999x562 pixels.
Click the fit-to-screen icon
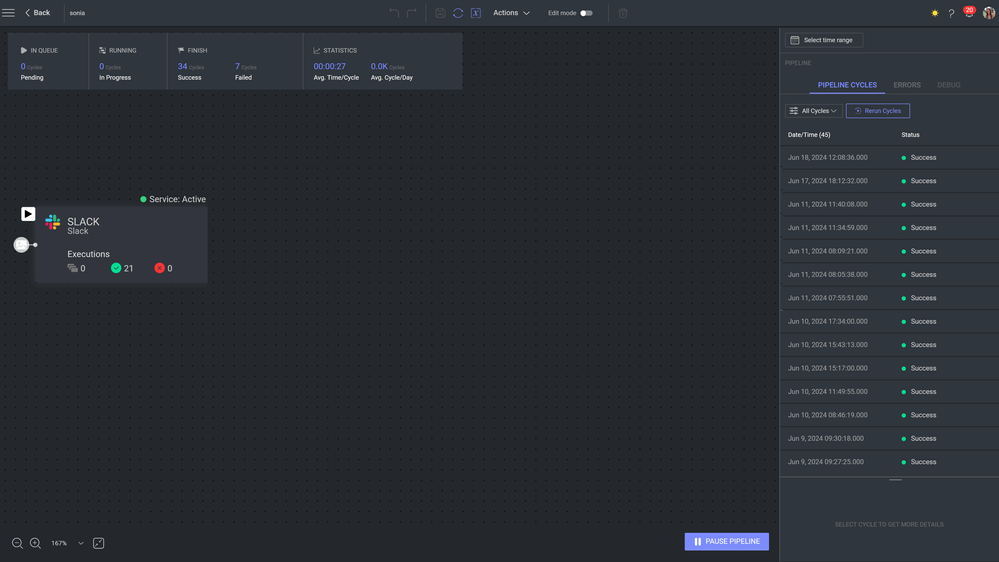point(99,544)
